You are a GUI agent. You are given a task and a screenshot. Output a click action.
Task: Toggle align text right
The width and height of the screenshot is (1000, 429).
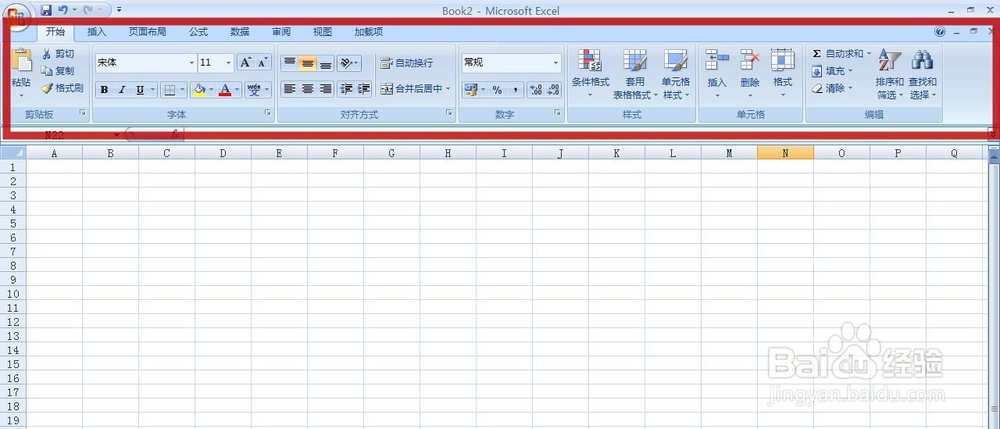325,89
